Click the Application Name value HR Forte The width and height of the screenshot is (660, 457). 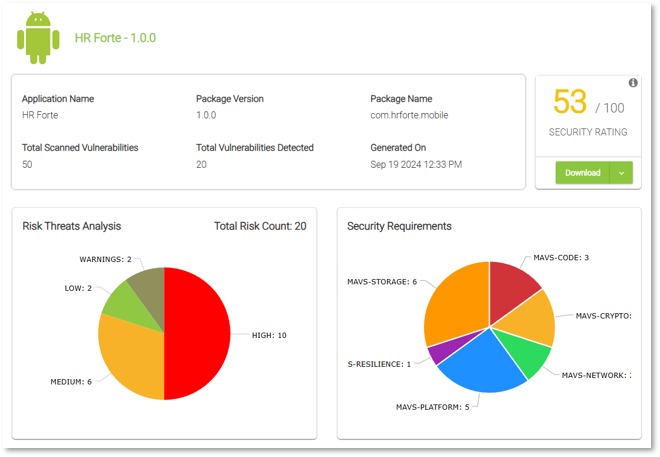(x=40, y=115)
